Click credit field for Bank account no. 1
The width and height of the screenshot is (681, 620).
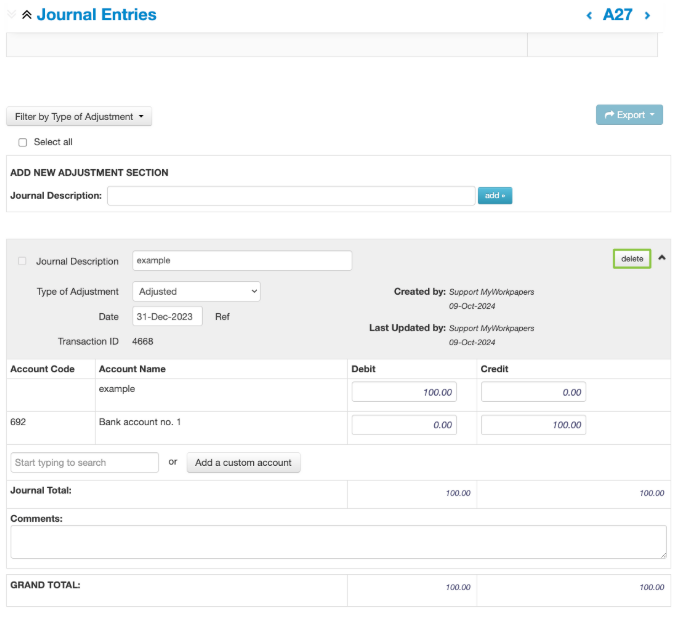[533, 425]
